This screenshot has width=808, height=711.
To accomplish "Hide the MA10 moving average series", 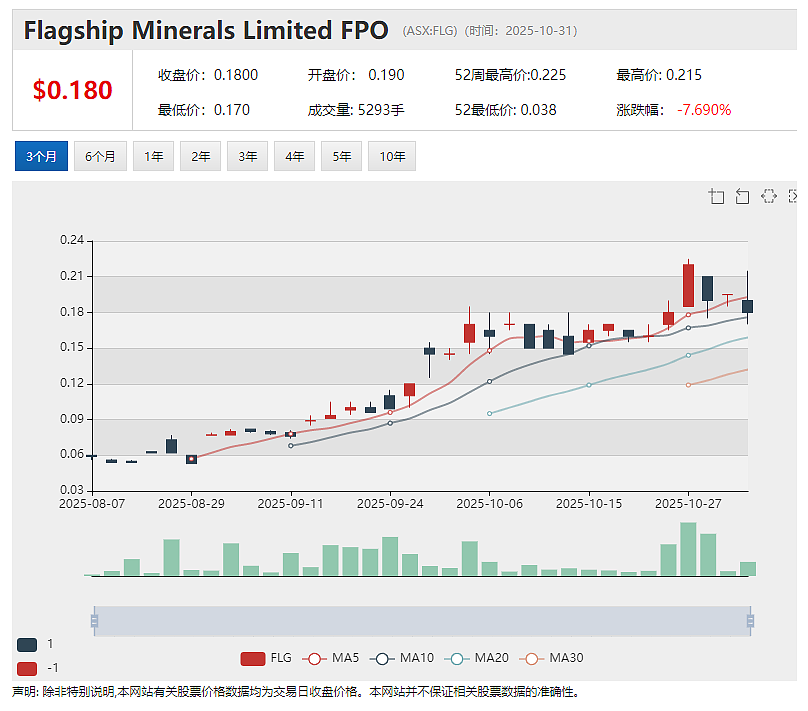I will click(401, 658).
